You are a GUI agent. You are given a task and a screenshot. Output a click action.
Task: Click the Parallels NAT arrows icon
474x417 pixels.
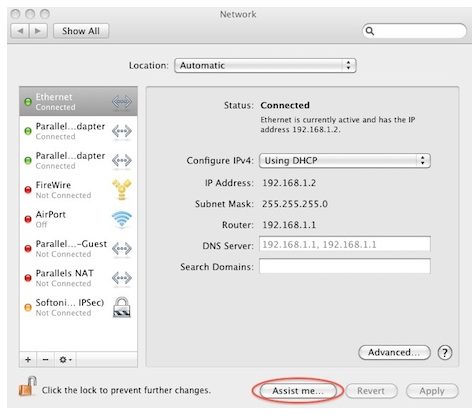[122, 278]
